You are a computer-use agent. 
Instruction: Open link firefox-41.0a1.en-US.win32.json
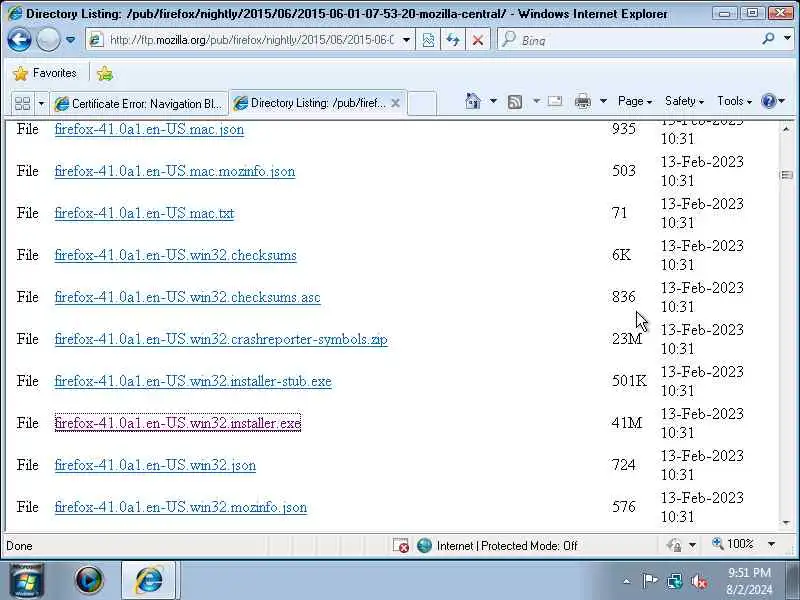pos(155,465)
